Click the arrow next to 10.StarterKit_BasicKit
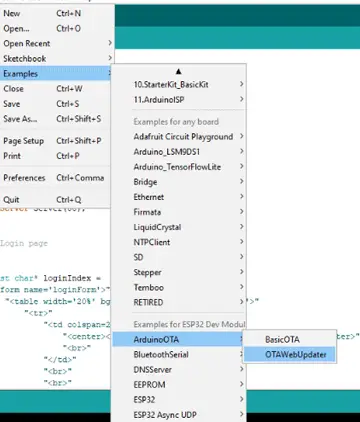 tap(242, 84)
